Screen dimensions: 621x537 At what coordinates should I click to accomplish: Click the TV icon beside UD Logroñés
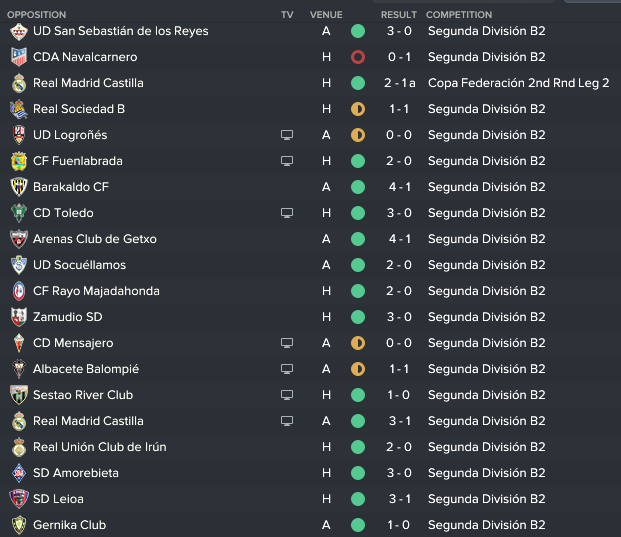coord(287,135)
